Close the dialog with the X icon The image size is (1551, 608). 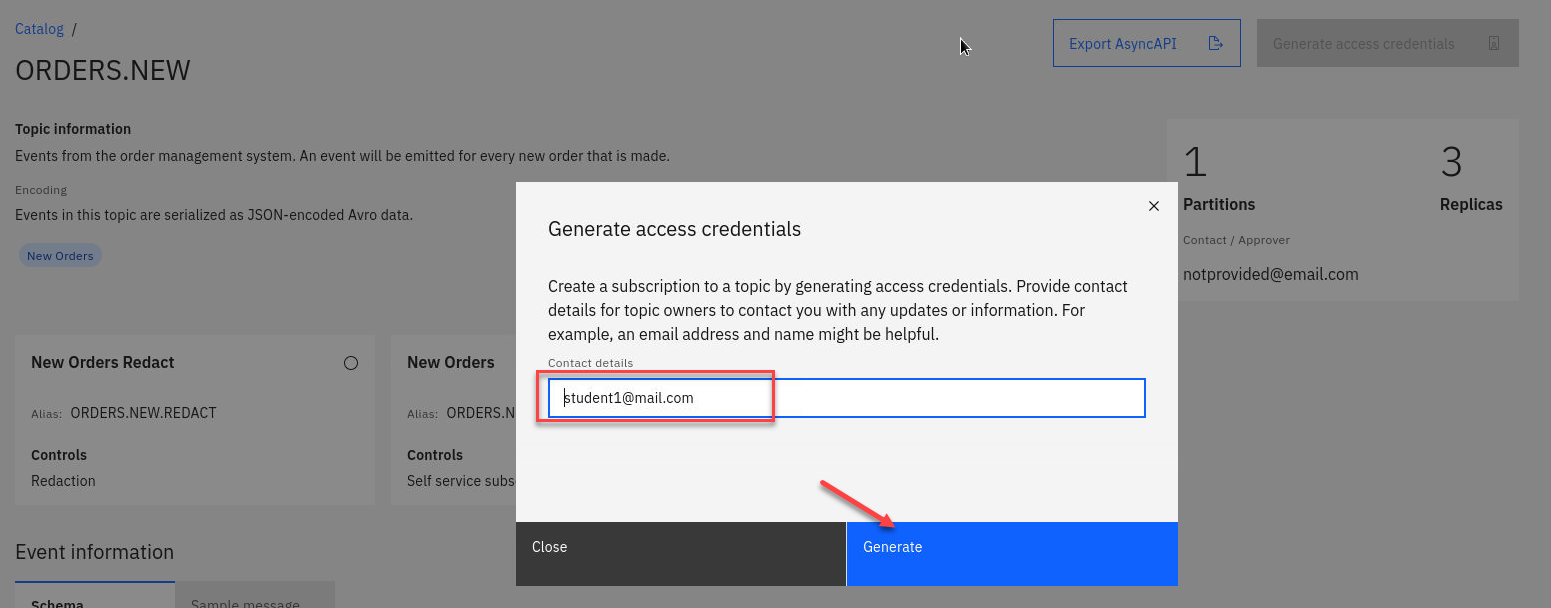click(x=1154, y=206)
